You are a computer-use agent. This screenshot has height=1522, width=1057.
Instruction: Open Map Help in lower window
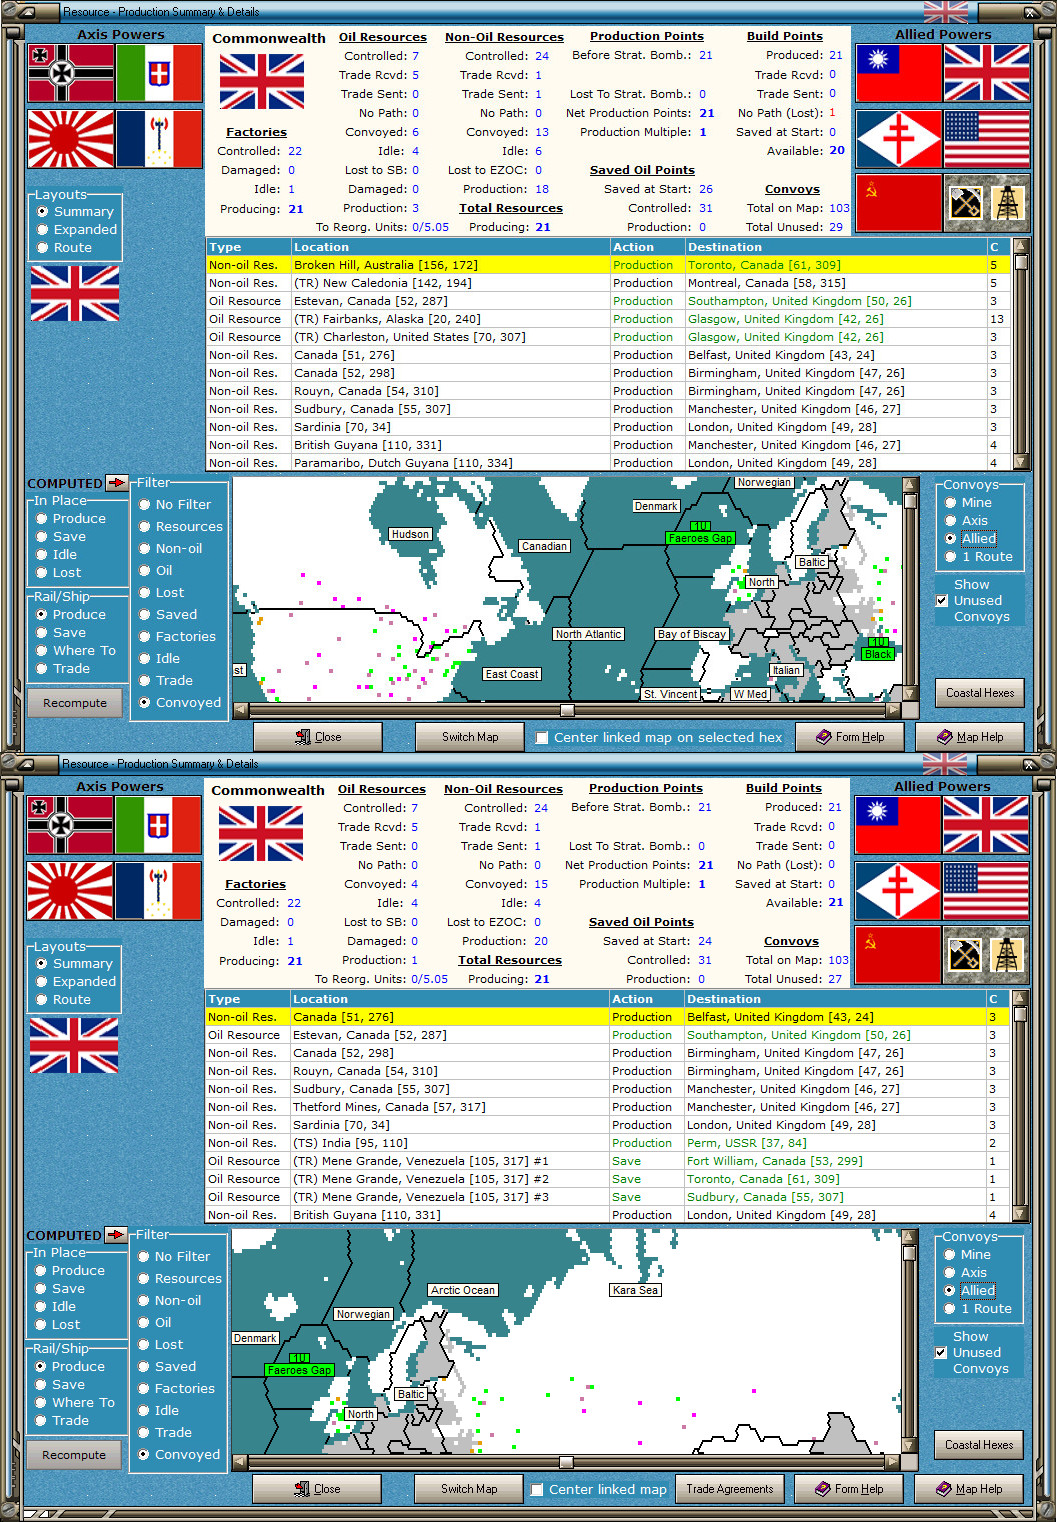pos(969,1489)
